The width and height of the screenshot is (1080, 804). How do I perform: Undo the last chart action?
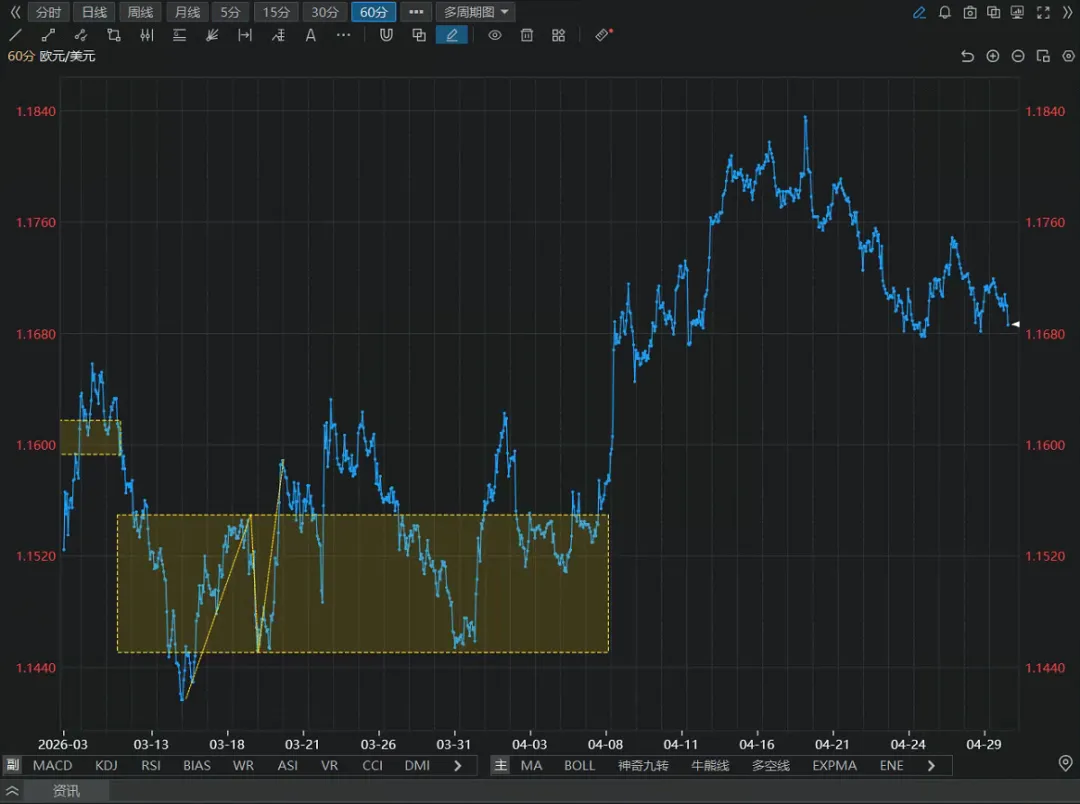[x=968, y=56]
